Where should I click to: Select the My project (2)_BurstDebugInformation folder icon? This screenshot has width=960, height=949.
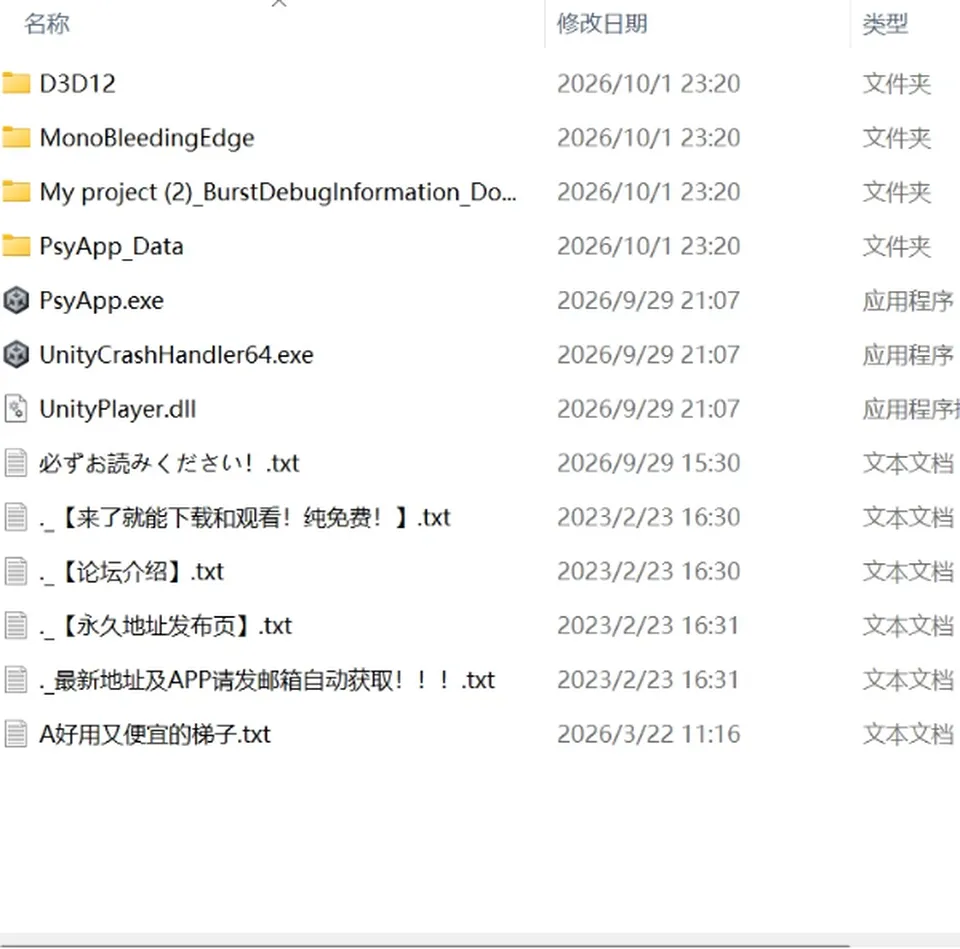[16, 192]
